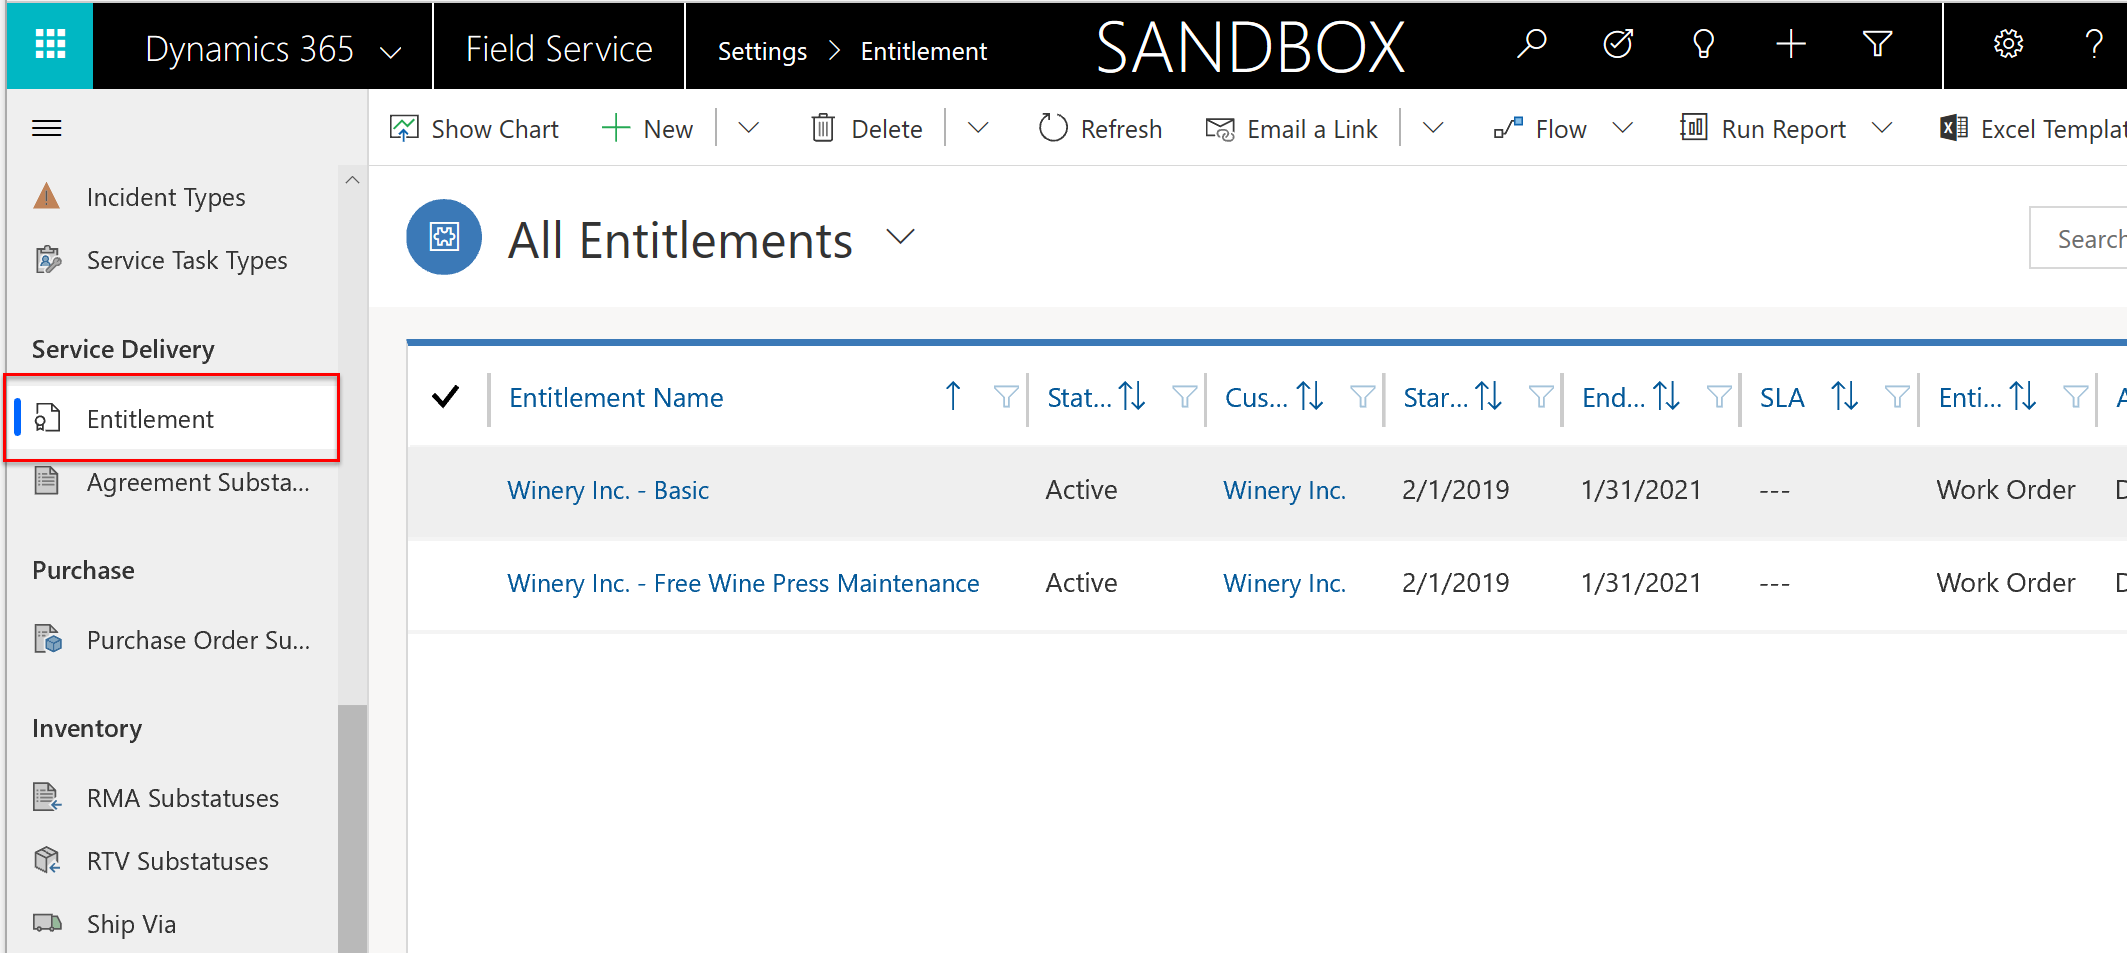Click the Flow button
The width and height of the screenshot is (2127, 953).
click(x=1540, y=128)
